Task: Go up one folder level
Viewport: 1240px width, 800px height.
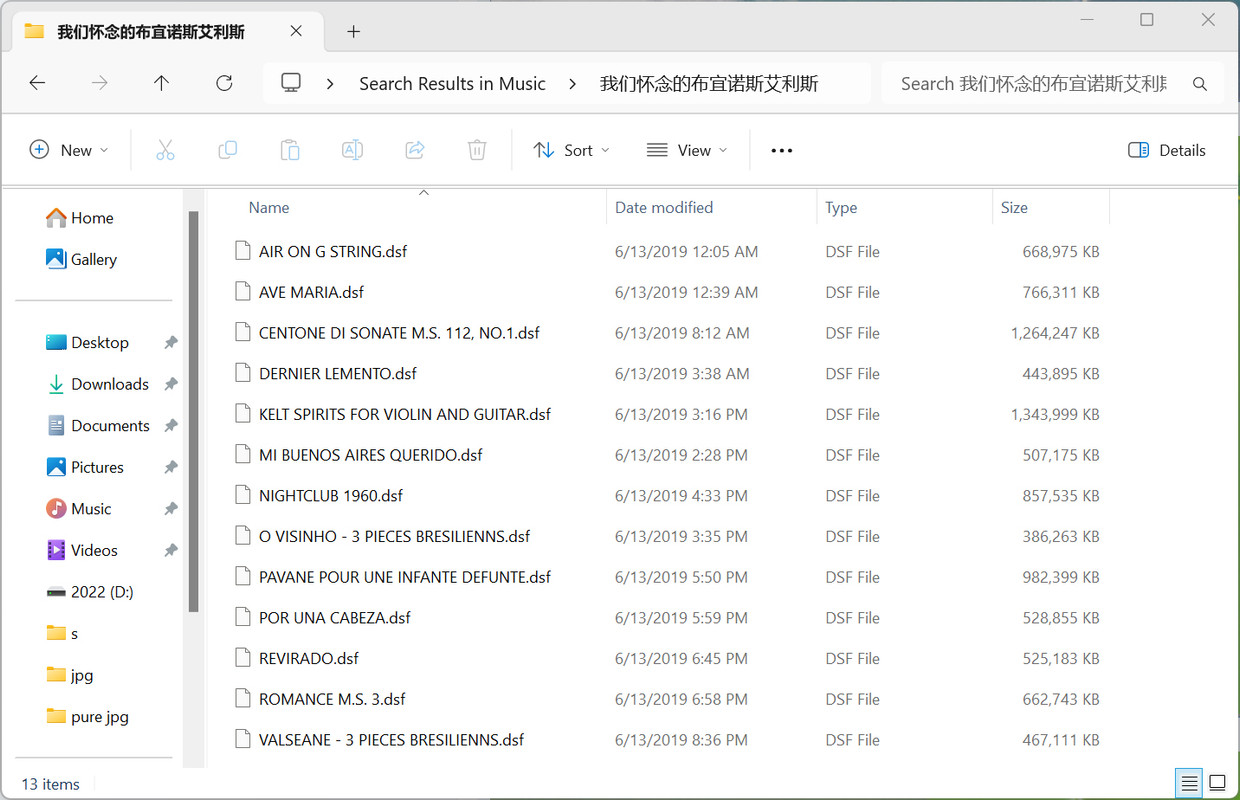Action: (161, 83)
